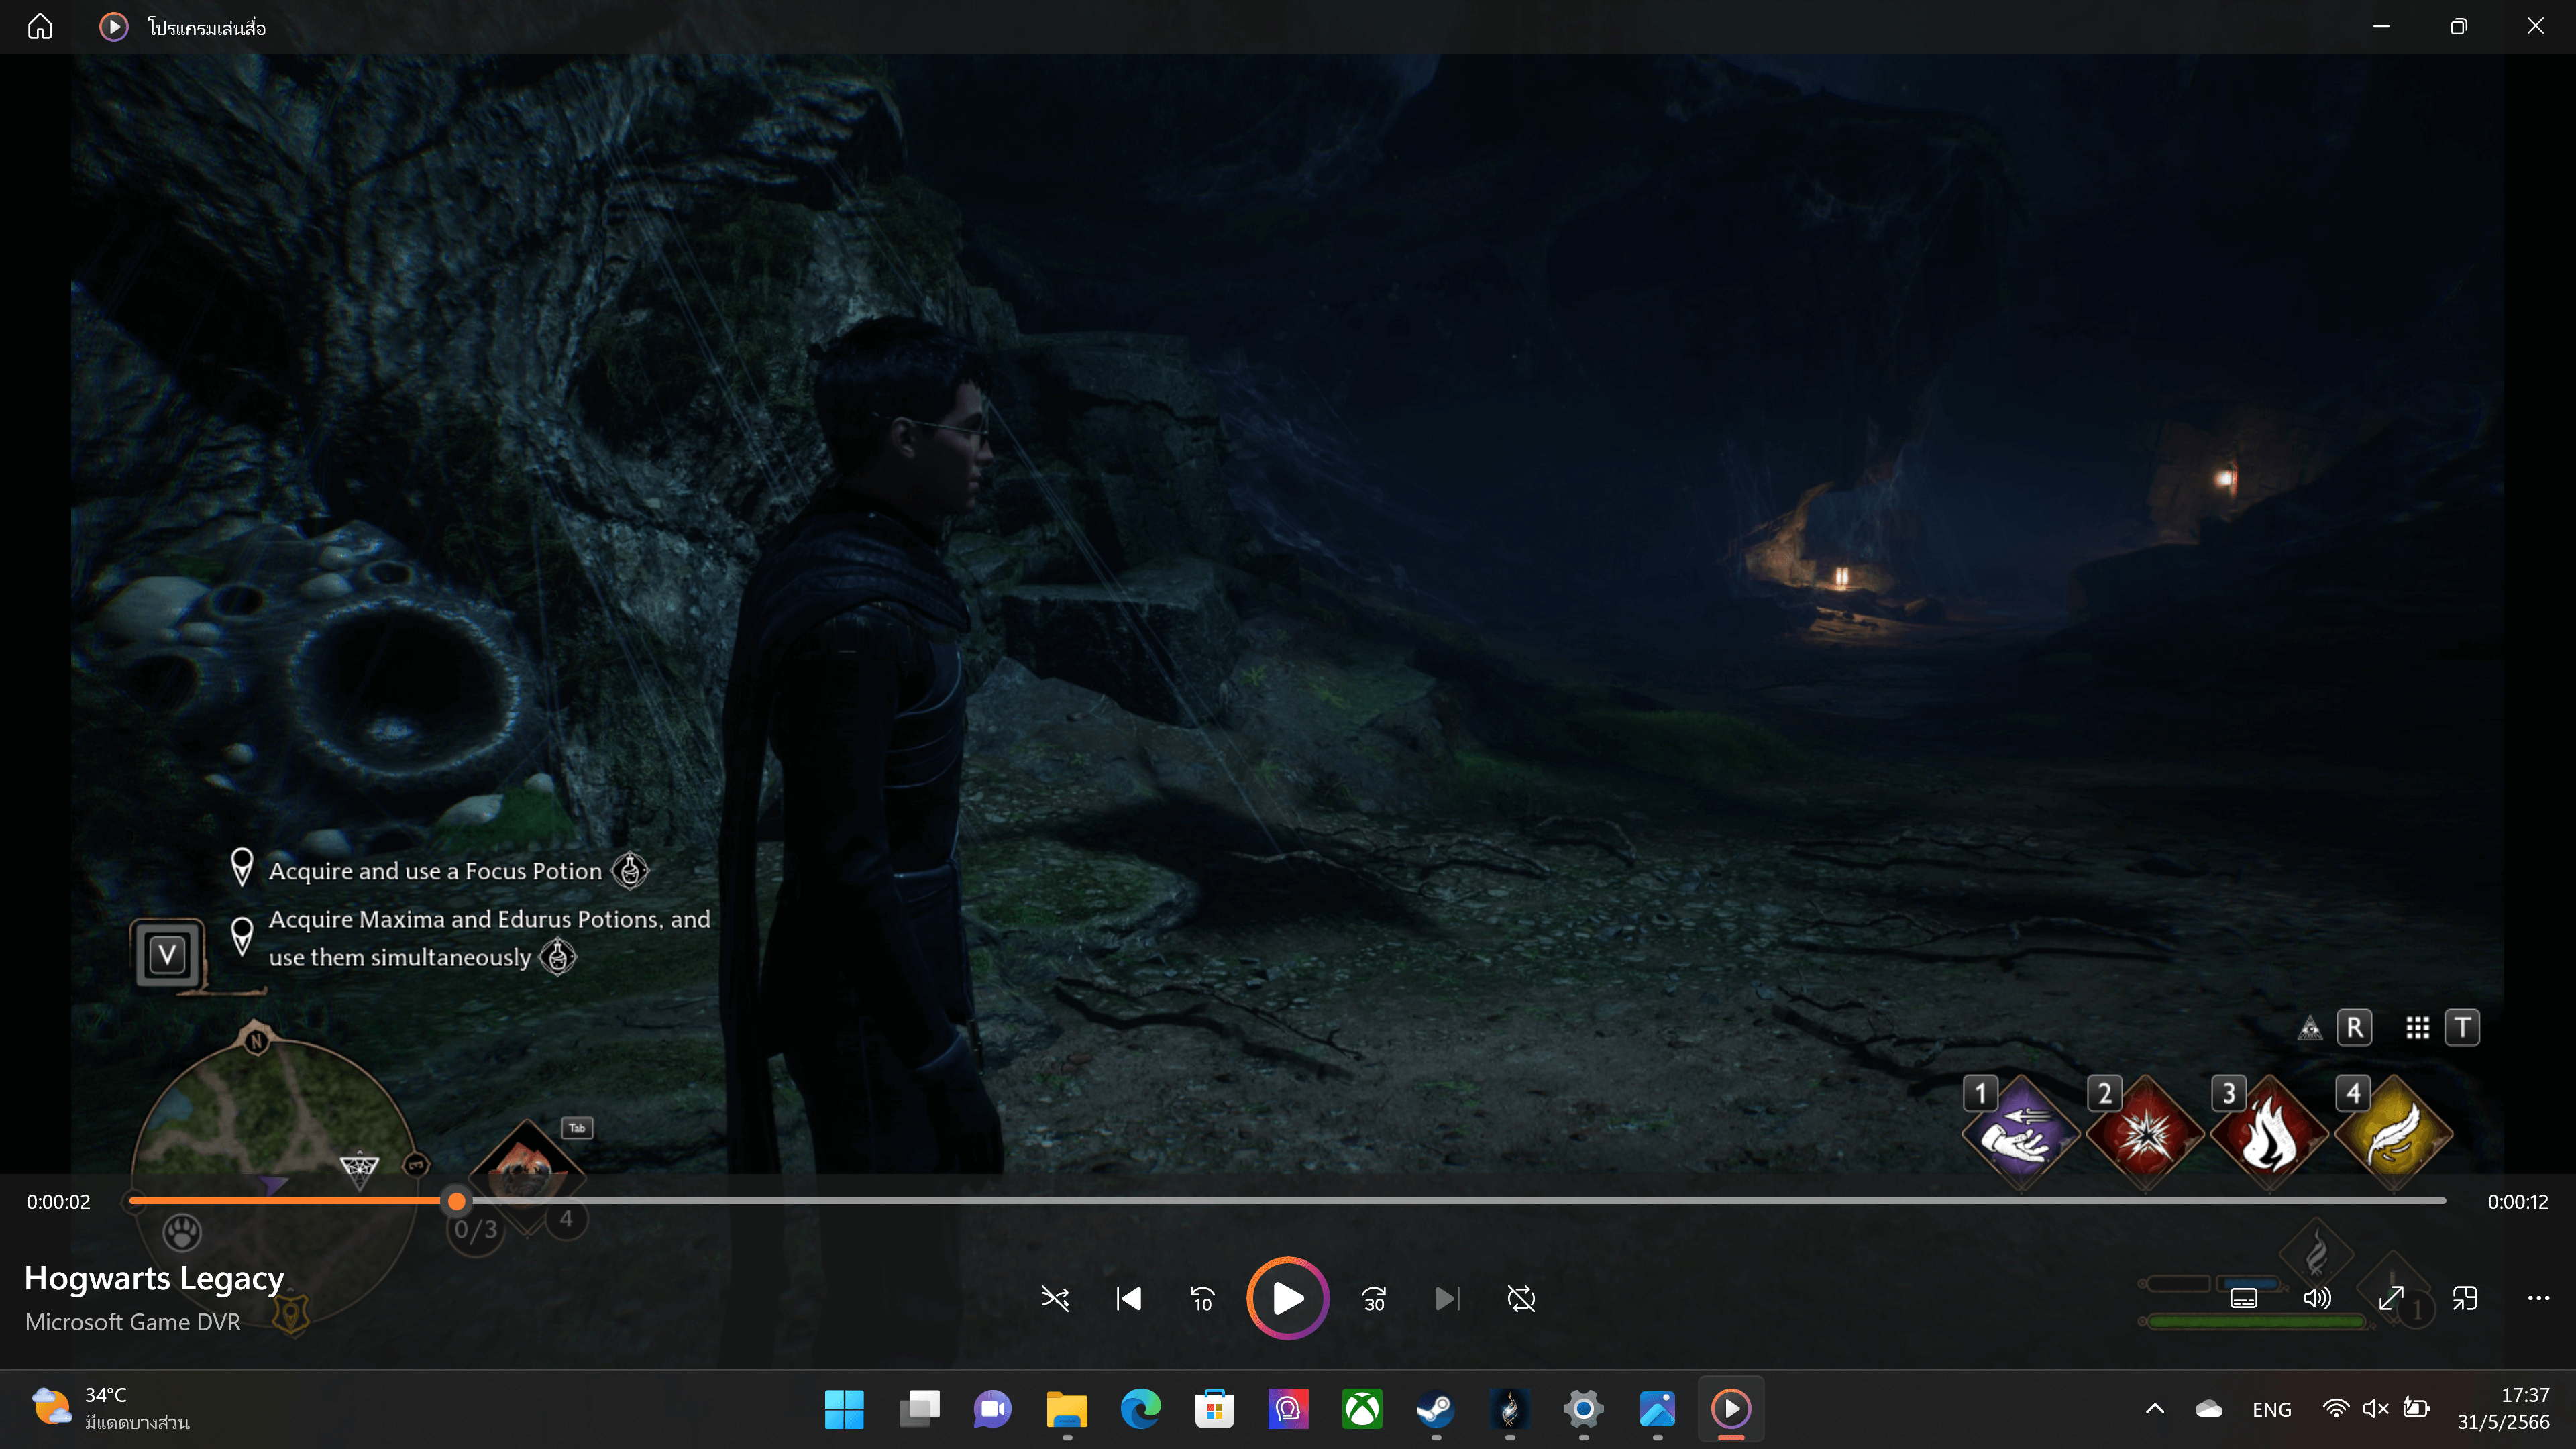Image resolution: width=2576 pixels, height=1449 pixels.
Task: Click the Media Player app logo in title bar
Action: click(x=114, y=27)
